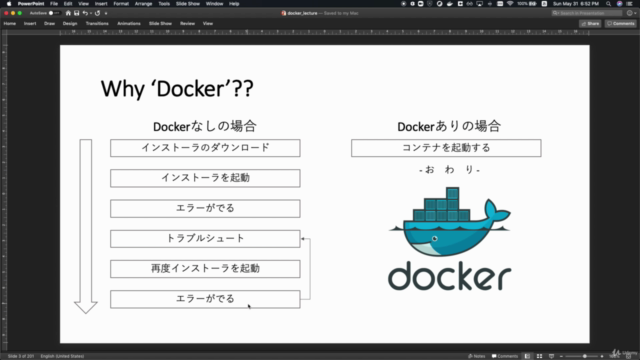
Task: Toggle the AutoSave switch
Action: [54, 13]
